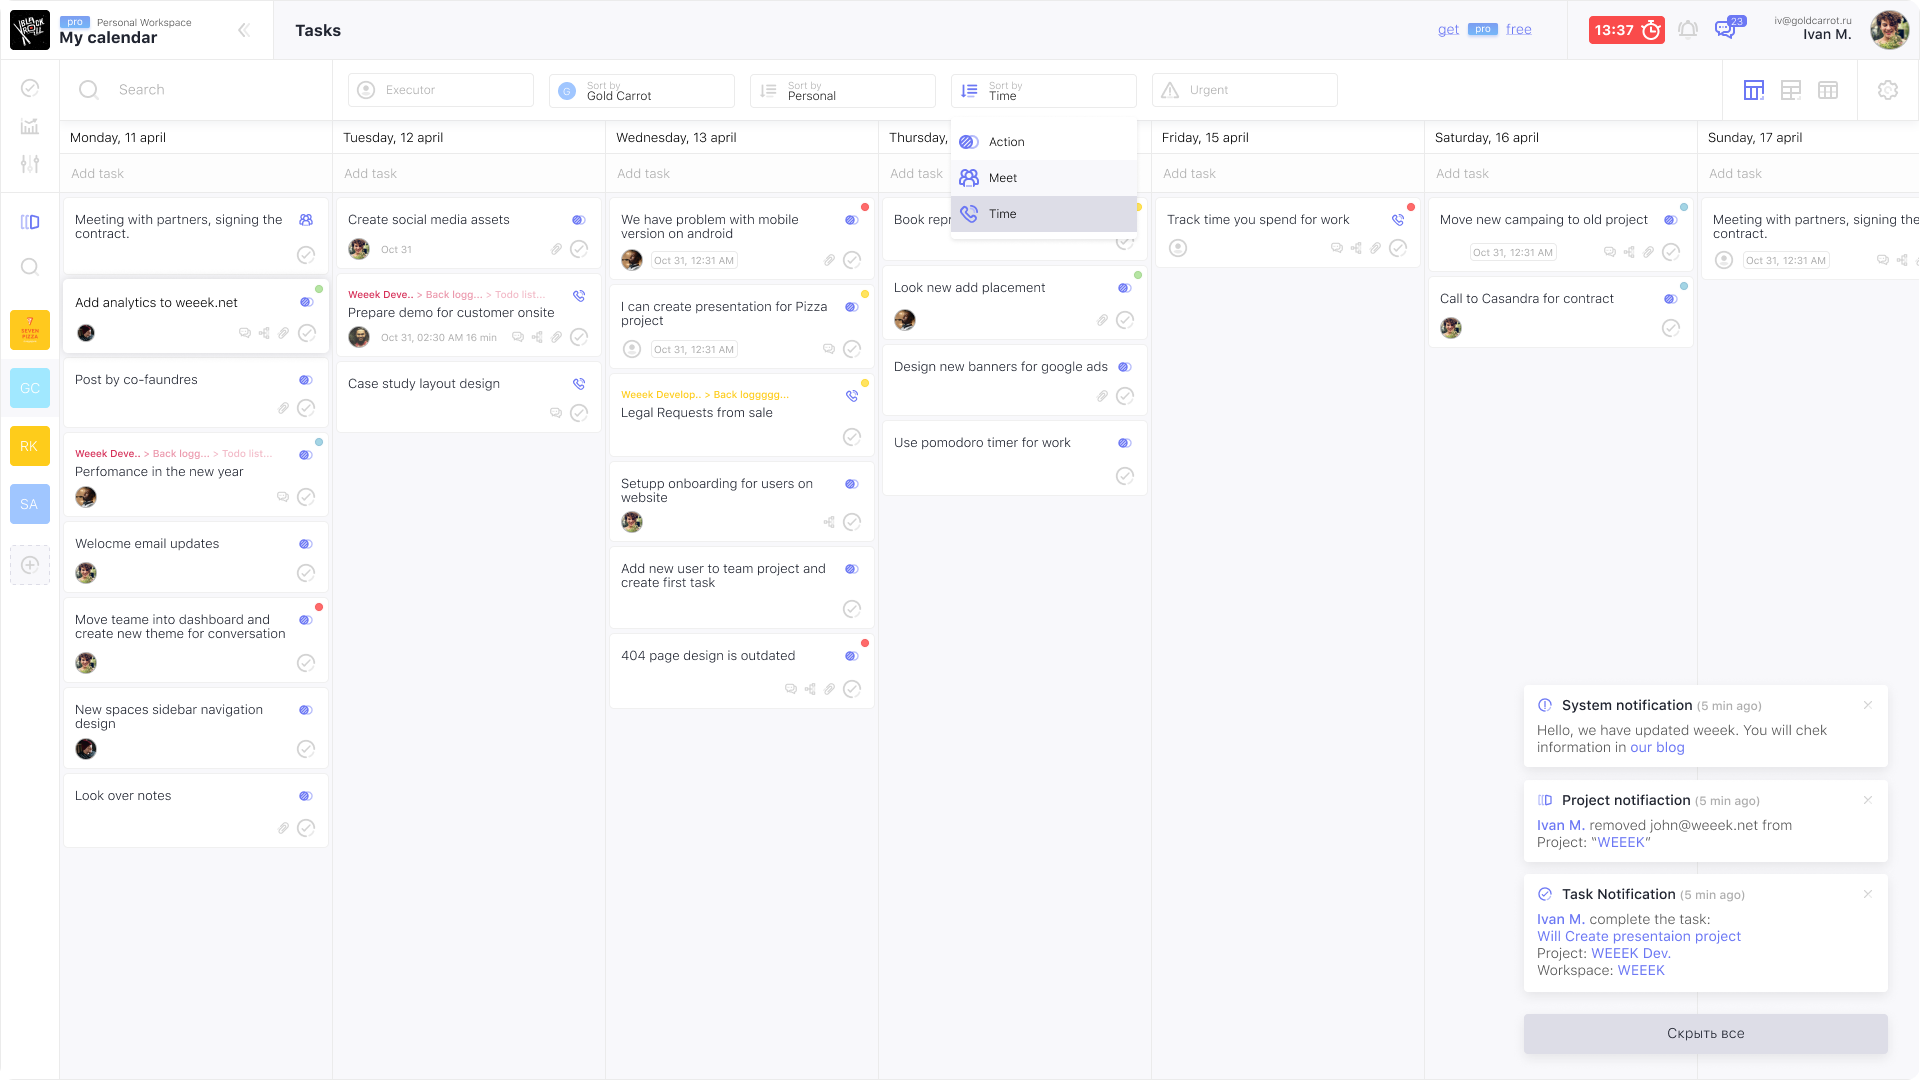Viewport: 1920px width, 1080px height.
Task: Add new workspace plus icon
Action: click(x=30, y=565)
